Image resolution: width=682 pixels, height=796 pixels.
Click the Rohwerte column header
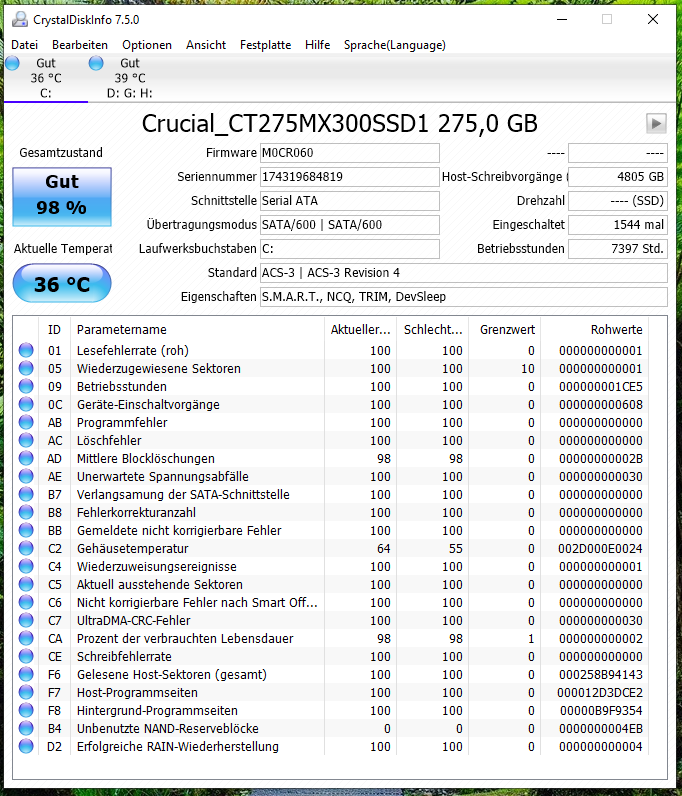[595, 329]
